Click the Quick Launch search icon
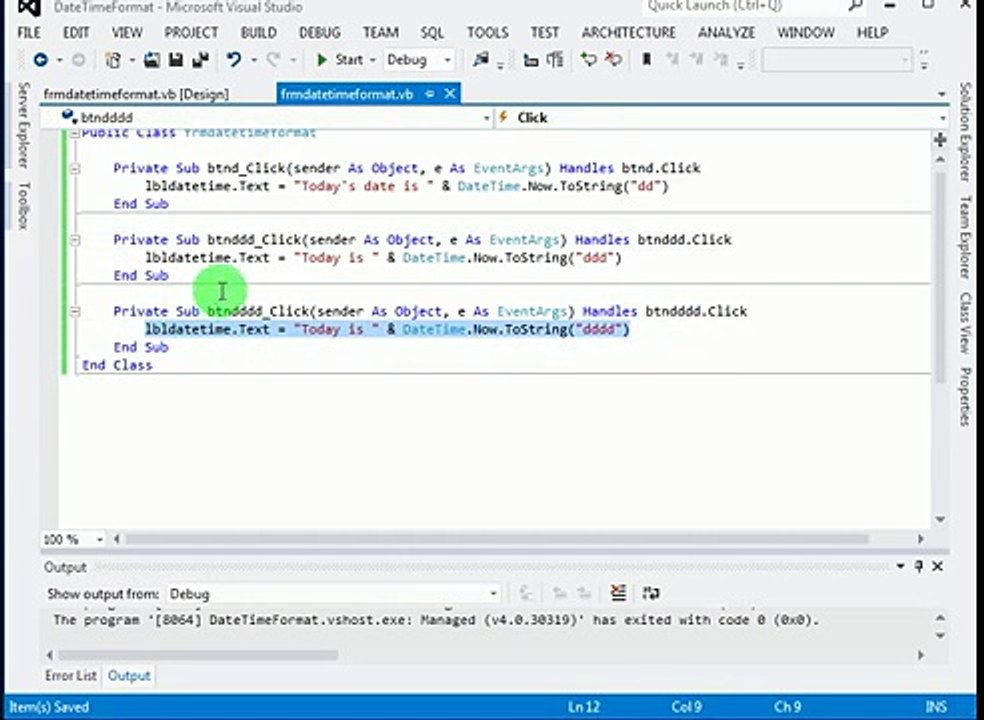Screen dimensions: 984x720 click(x=855, y=6)
